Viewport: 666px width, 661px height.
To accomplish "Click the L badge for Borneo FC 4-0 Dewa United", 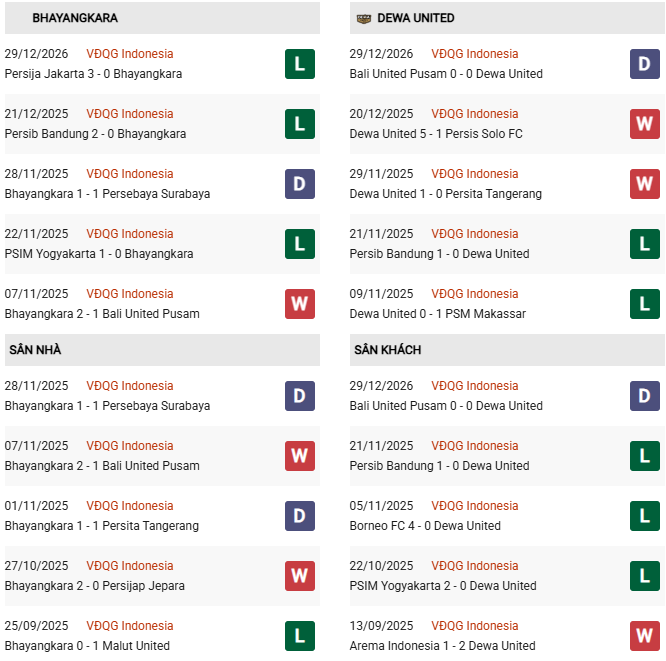I will click(645, 516).
